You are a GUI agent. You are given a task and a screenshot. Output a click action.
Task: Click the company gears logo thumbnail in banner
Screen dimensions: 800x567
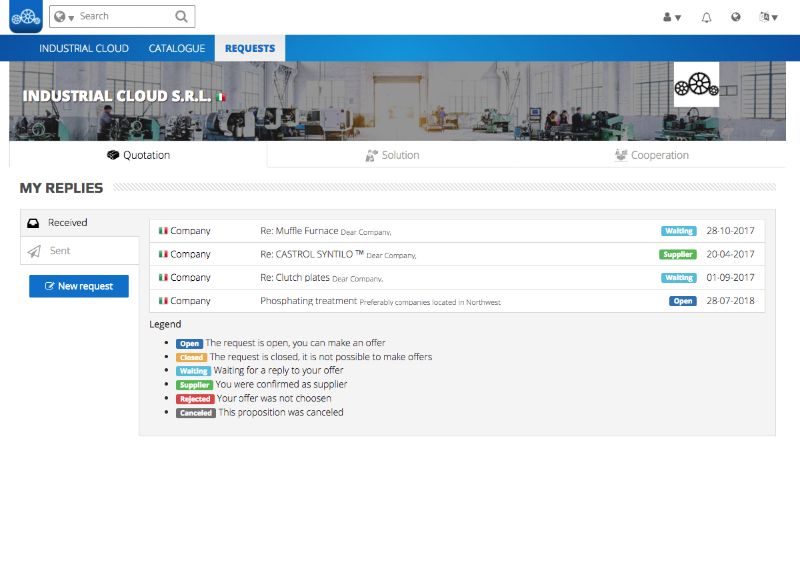coord(696,84)
